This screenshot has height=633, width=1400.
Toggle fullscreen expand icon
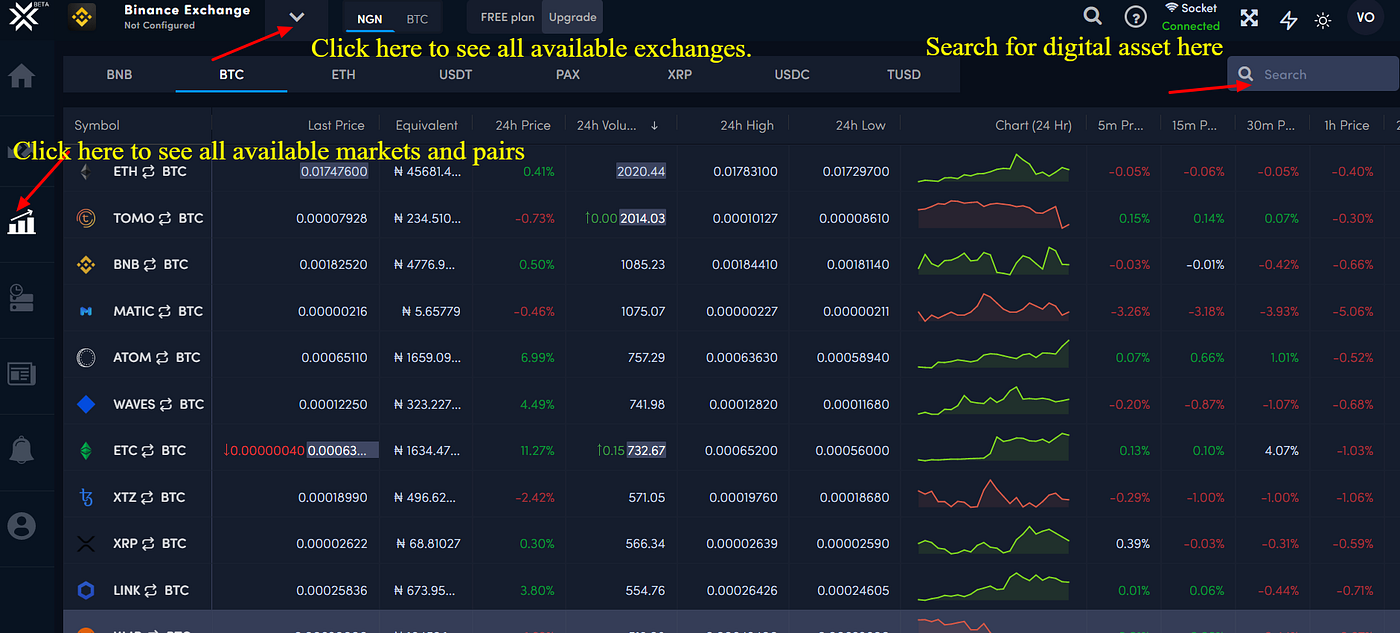tap(1249, 17)
